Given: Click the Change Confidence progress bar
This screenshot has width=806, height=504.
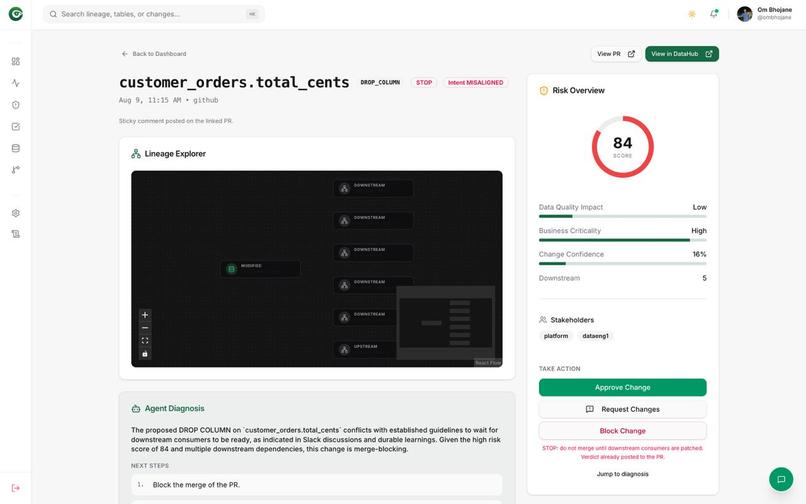Looking at the screenshot, I should click(x=622, y=264).
